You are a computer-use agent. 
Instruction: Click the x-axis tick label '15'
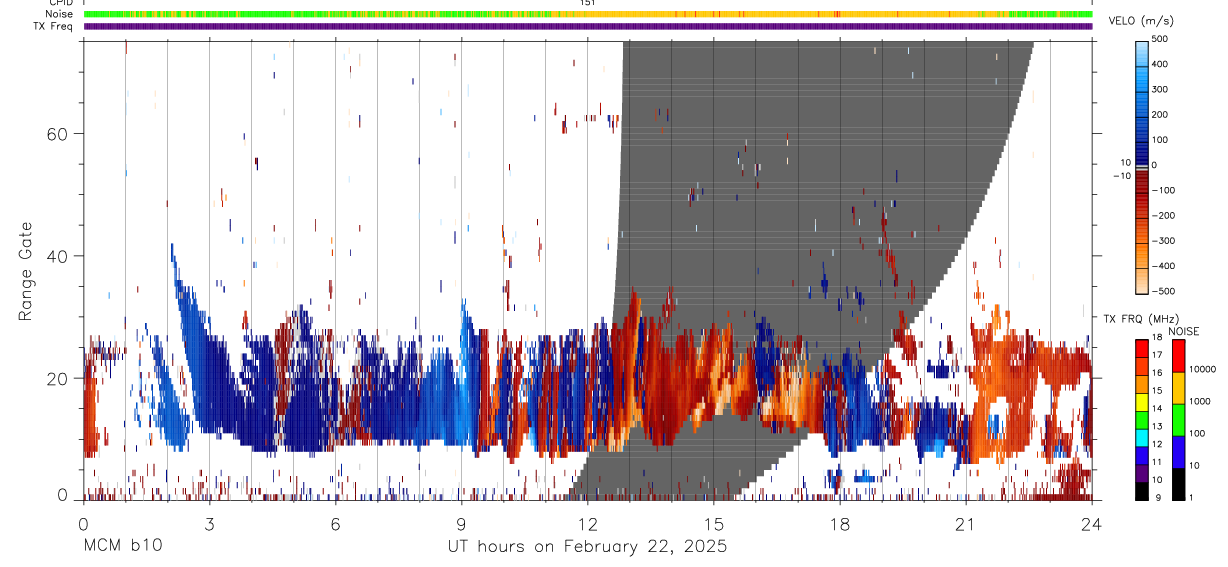713,524
